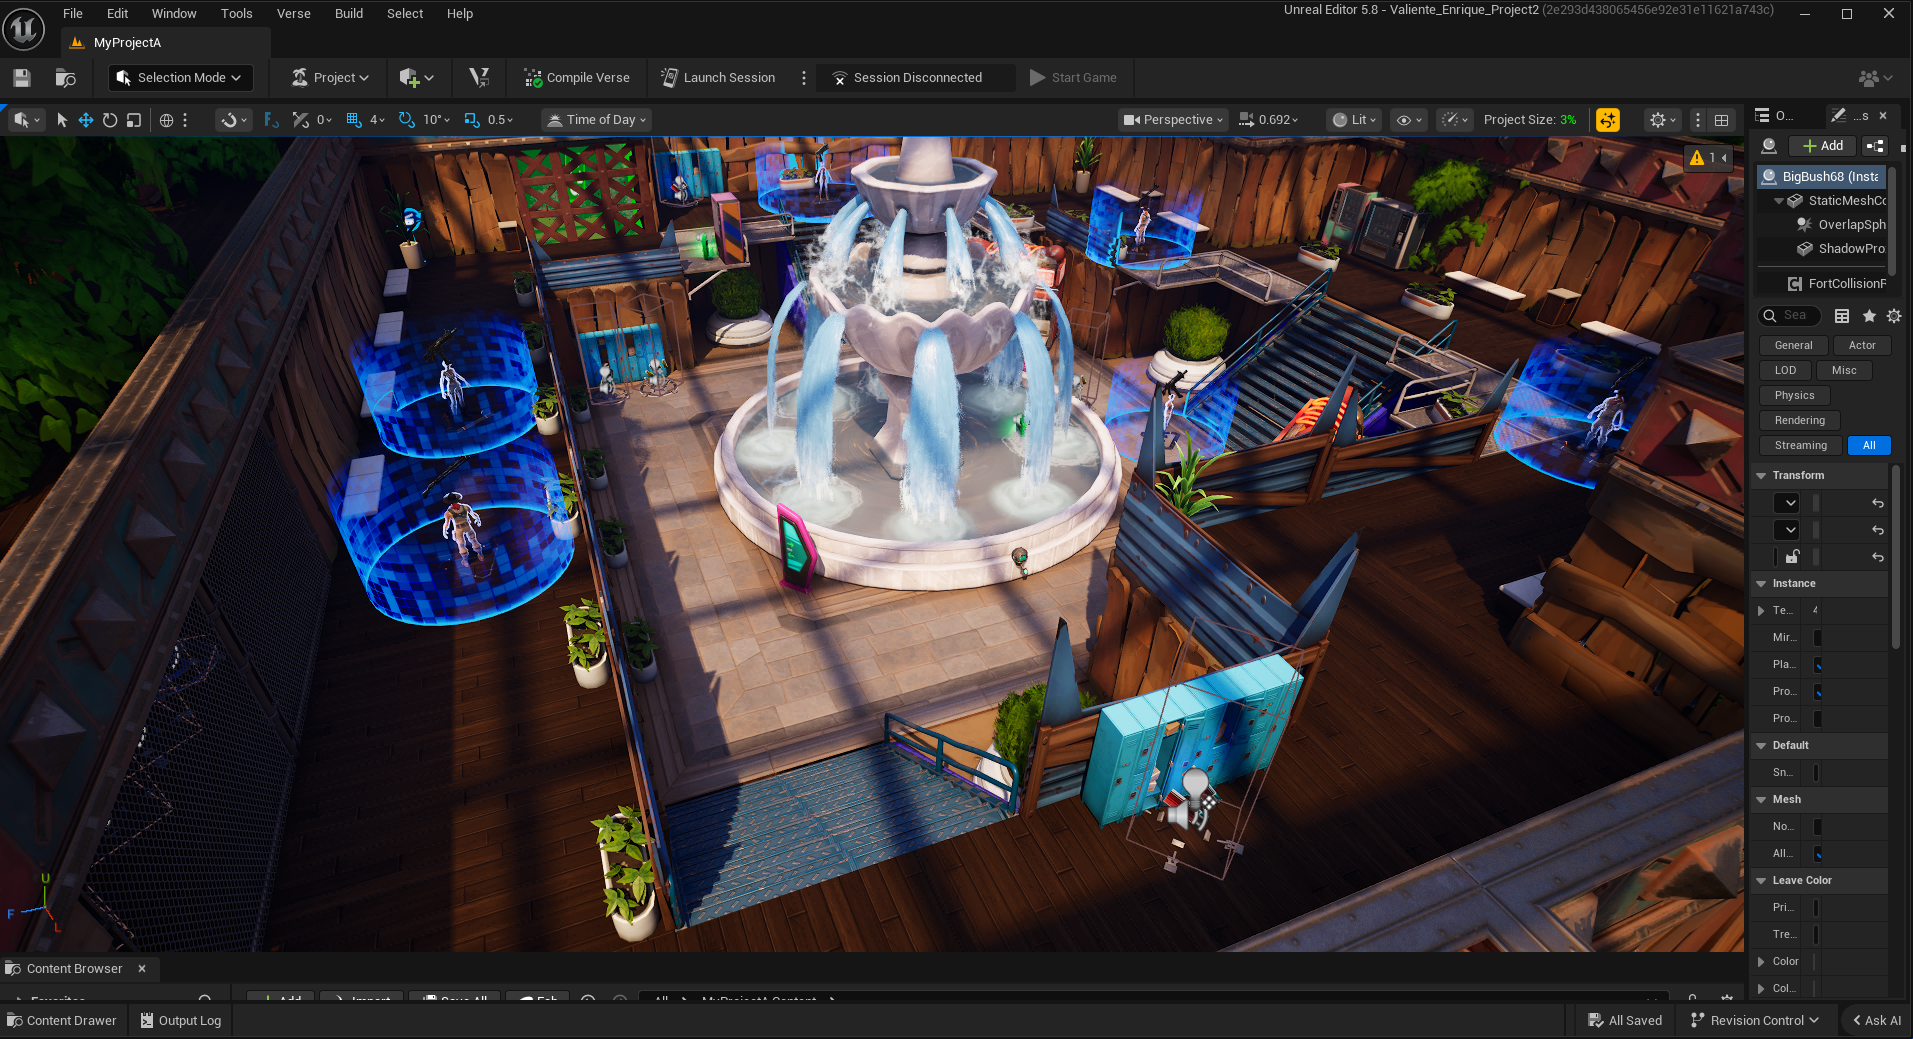Open the Tools menu
The width and height of the screenshot is (1913, 1039).
pos(237,13)
